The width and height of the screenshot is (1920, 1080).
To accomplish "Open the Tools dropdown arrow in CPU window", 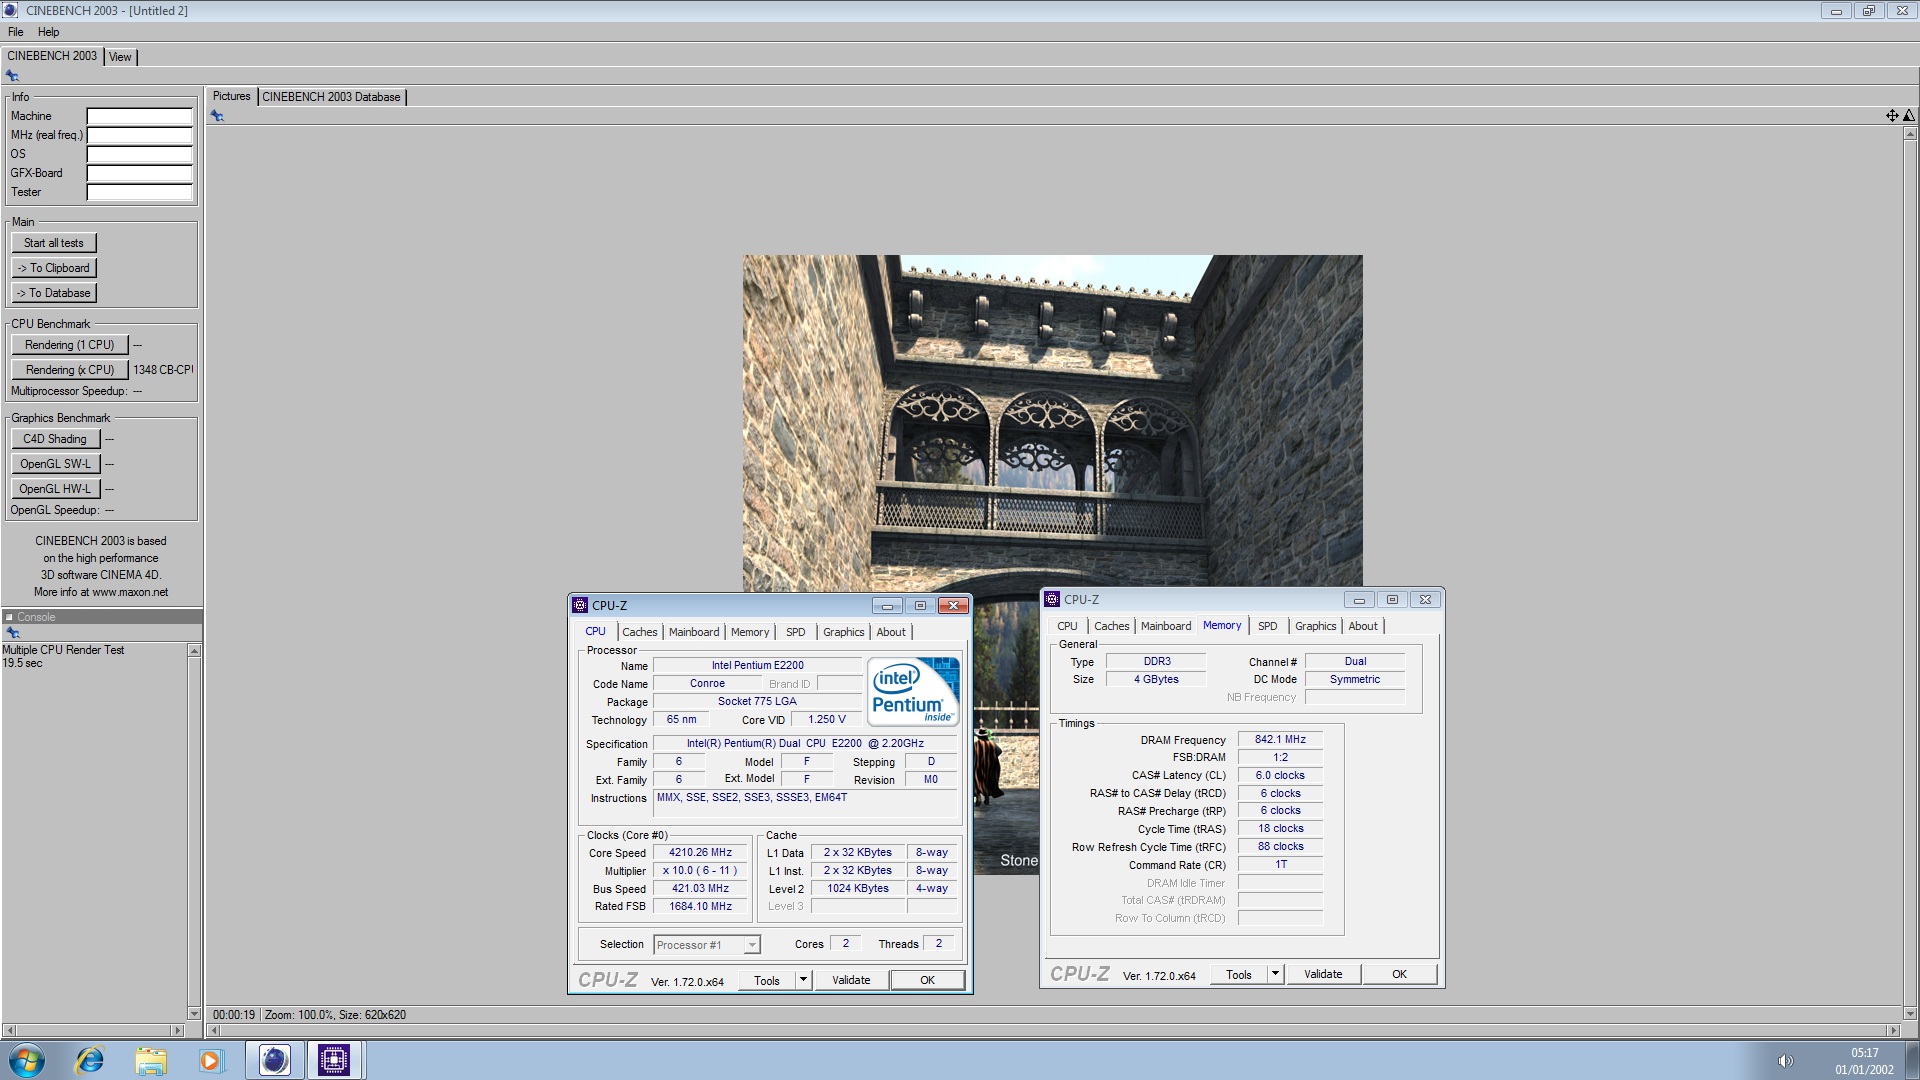I will [803, 980].
